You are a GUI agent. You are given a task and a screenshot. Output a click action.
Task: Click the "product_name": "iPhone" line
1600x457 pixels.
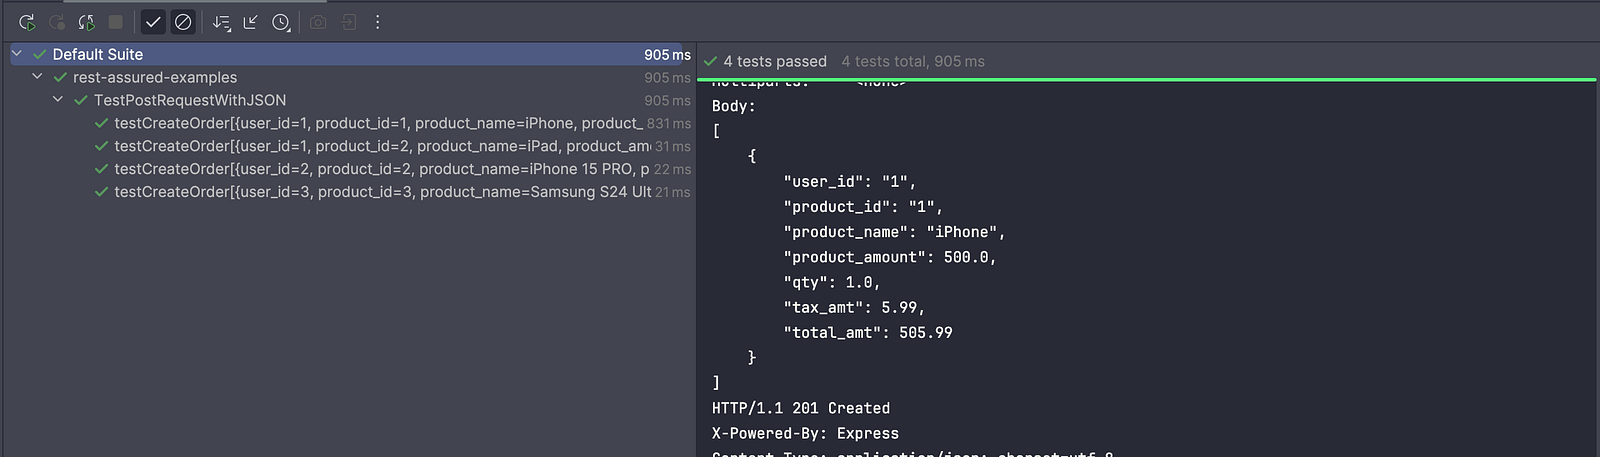894,232
